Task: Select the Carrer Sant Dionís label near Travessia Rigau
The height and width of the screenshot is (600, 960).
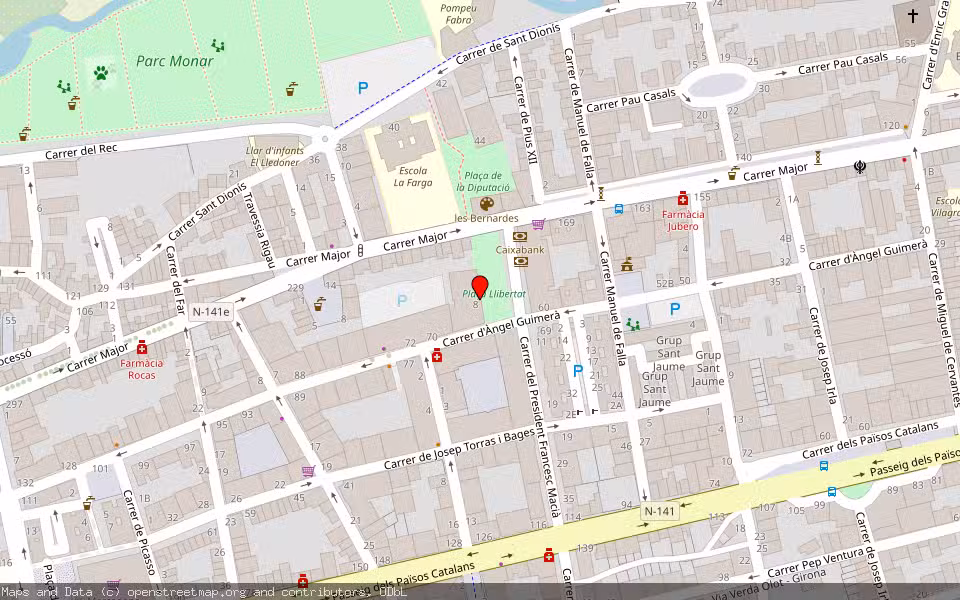Action: [208, 211]
